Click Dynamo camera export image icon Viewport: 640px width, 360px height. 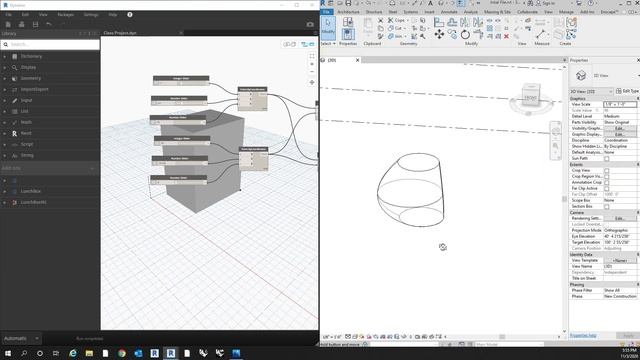[x=310, y=24]
